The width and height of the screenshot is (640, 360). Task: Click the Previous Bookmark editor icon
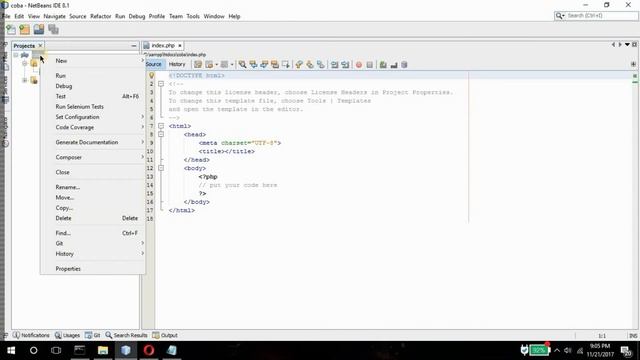(299, 64)
